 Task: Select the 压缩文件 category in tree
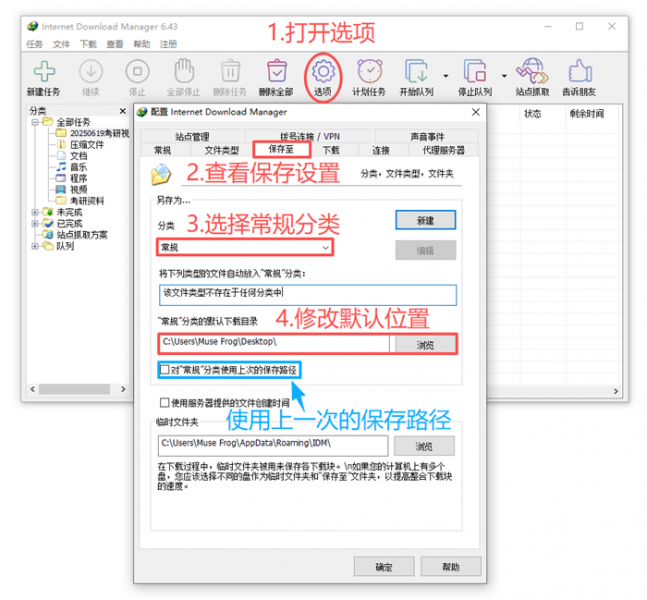87,144
